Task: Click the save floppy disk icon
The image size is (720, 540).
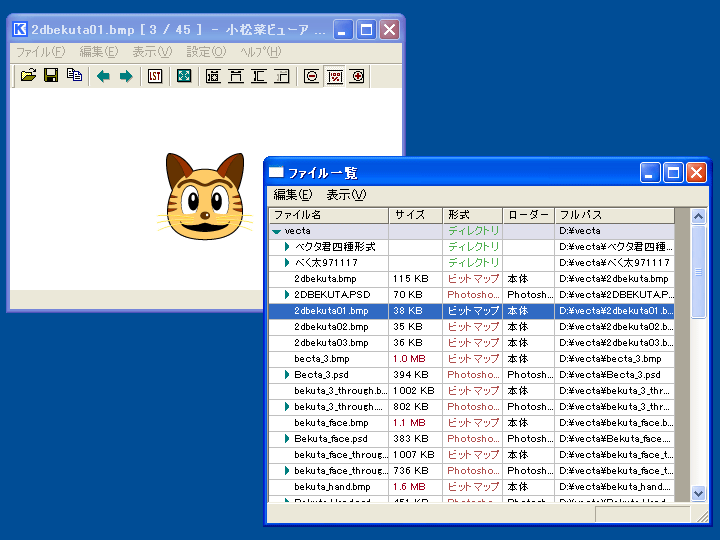Action: tap(50, 76)
